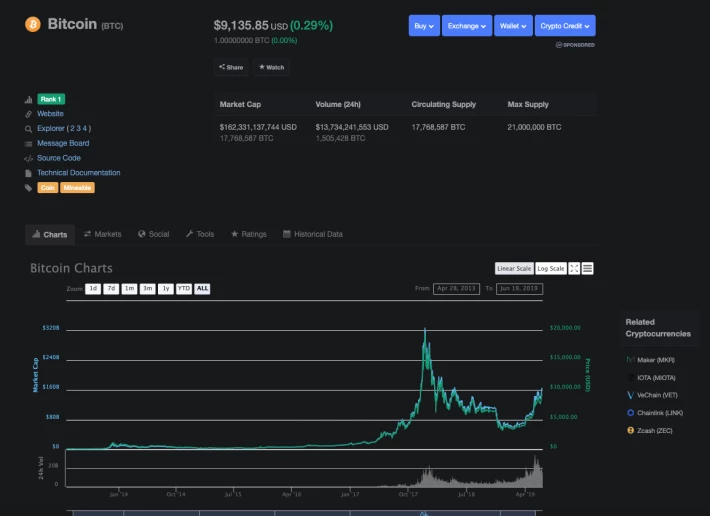Click the Circulating Supply 17,768,587 BTC
The width and height of the screenshot is (710, 516).
(x=438, y=127)
